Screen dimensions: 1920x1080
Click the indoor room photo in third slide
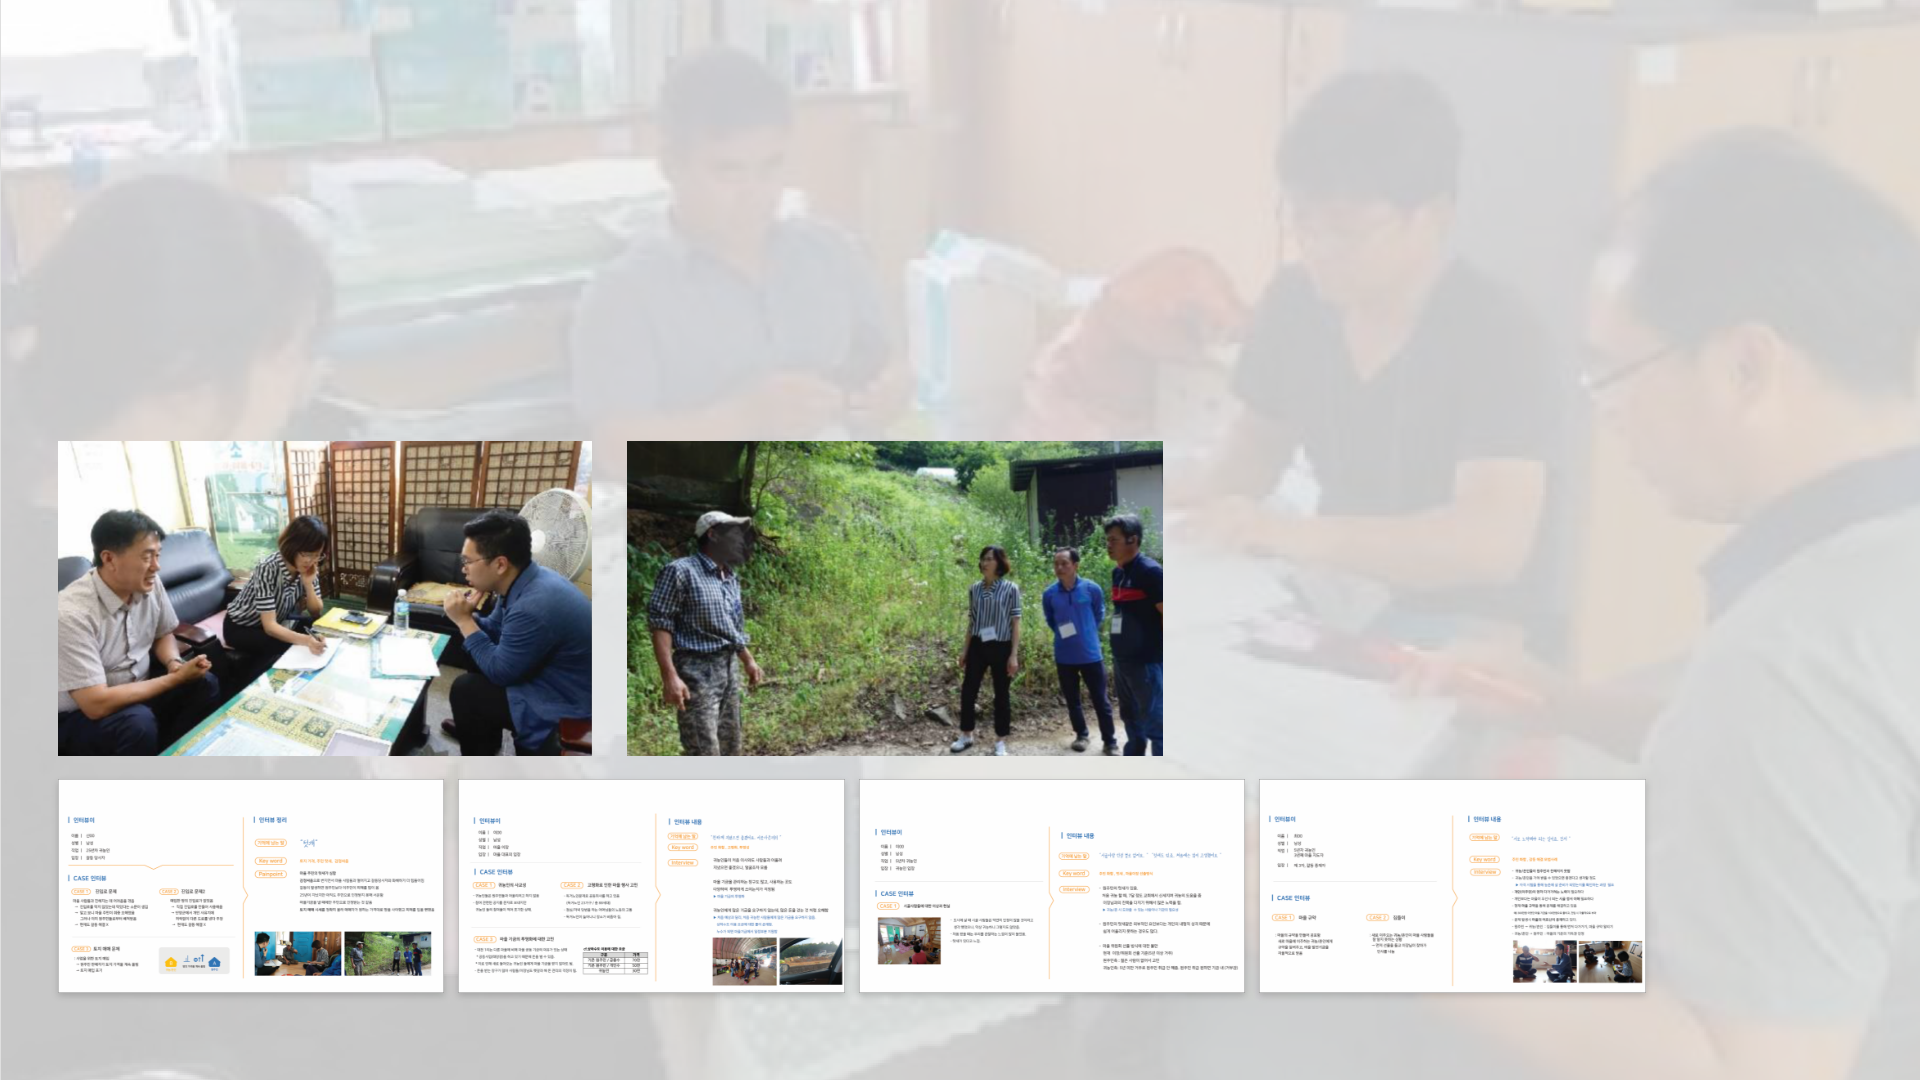(909, 940)
